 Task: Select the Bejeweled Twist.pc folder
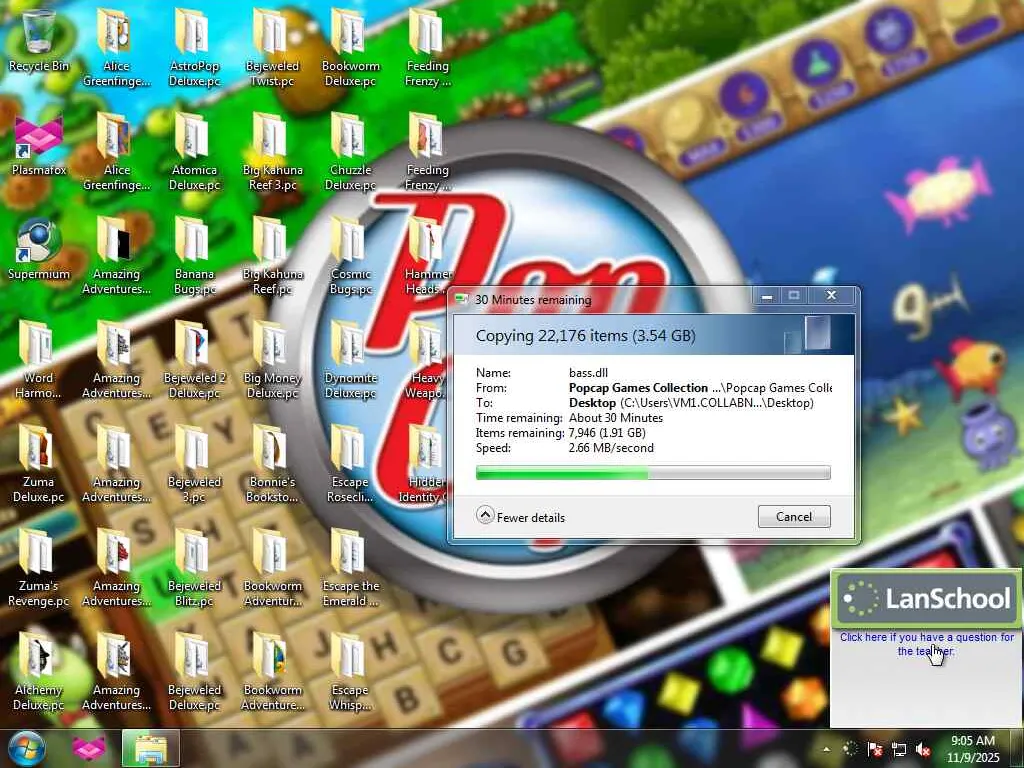pos(272,50)
